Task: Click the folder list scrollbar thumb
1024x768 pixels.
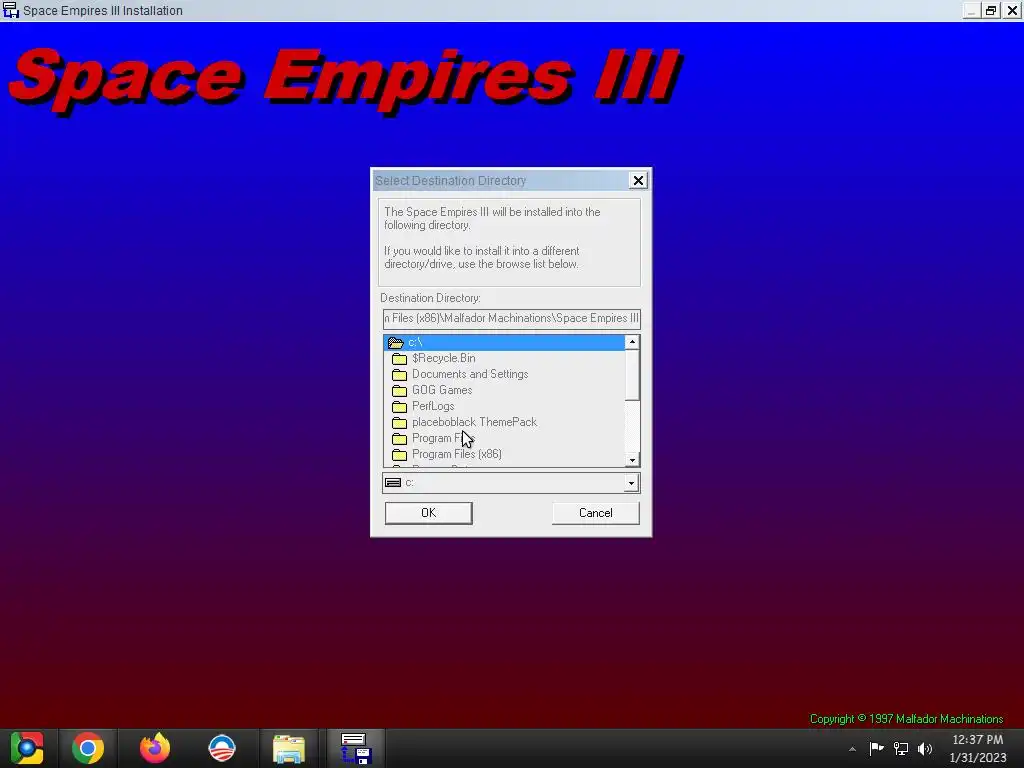Action: coord(632,375)
